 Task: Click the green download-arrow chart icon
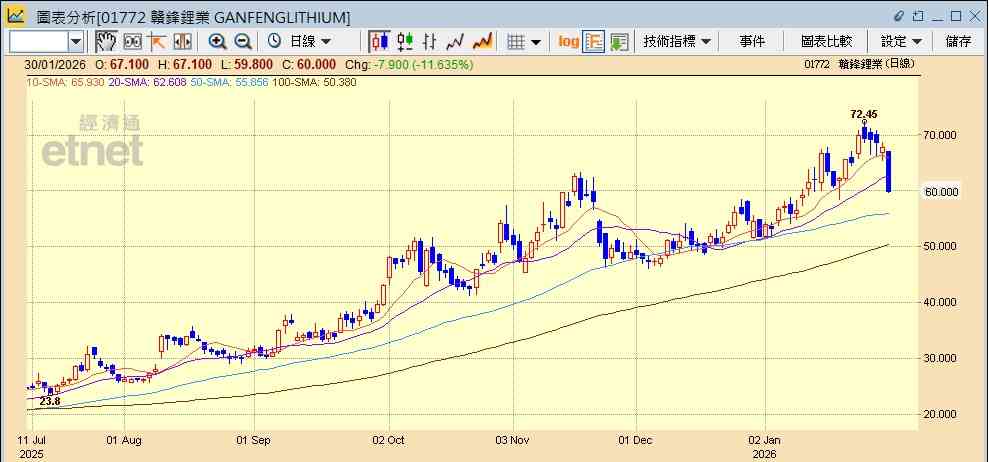[x=619, y=42]
